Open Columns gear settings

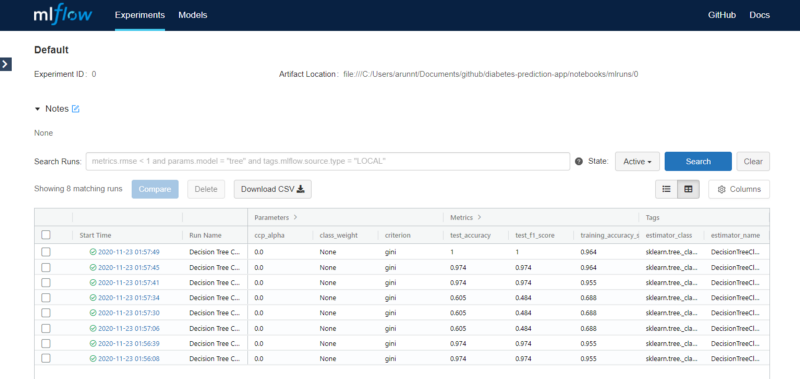[739, 189]
